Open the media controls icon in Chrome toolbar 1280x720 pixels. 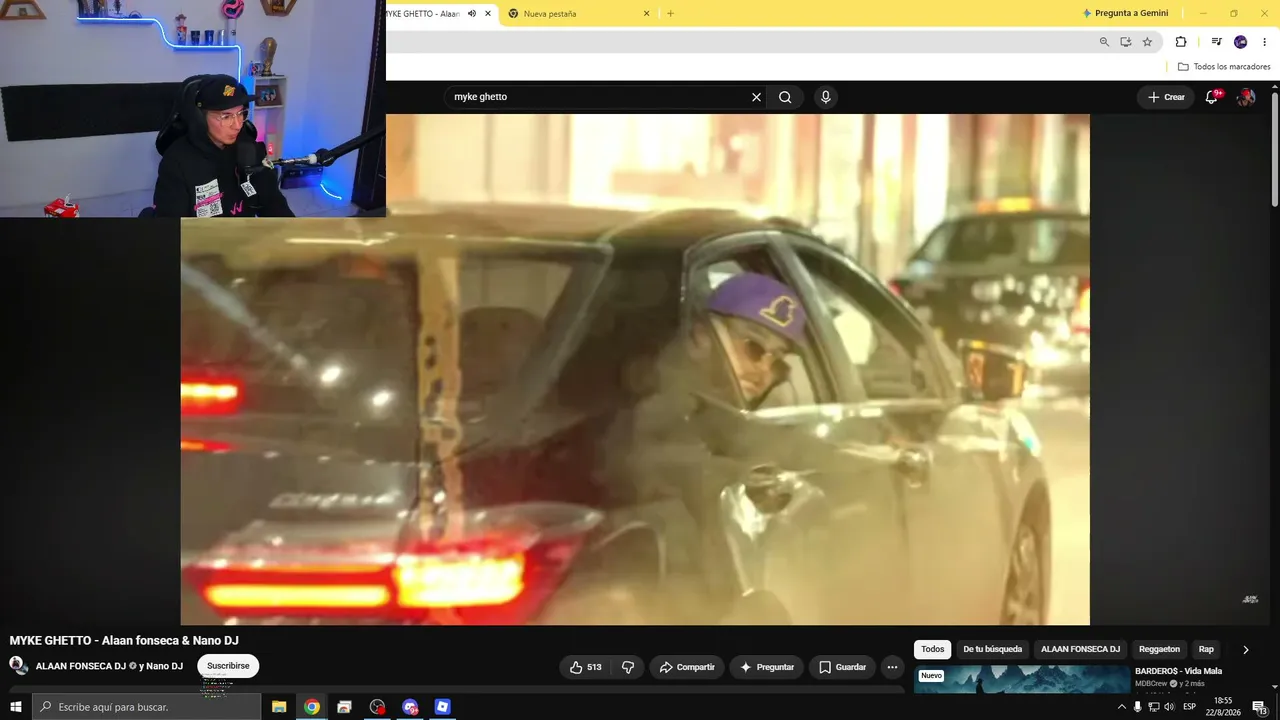click(x=1216, y=42)
